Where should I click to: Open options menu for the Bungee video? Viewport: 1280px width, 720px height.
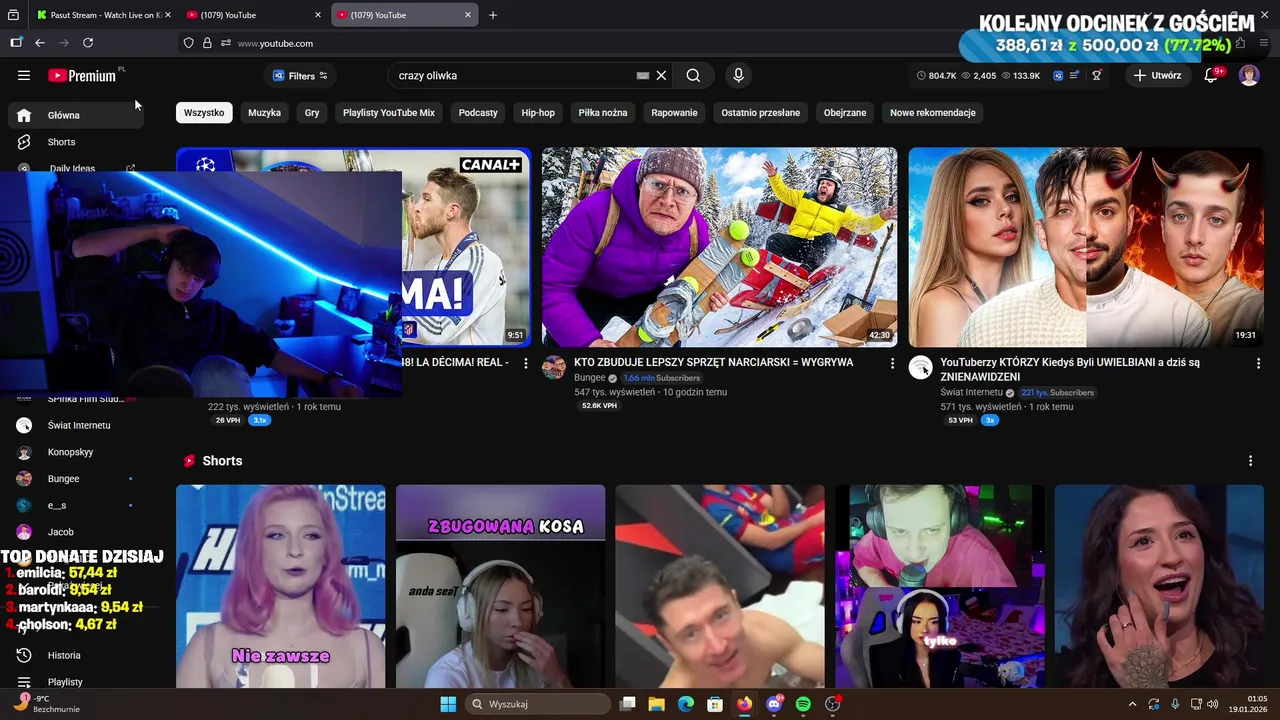coord(892,364)
